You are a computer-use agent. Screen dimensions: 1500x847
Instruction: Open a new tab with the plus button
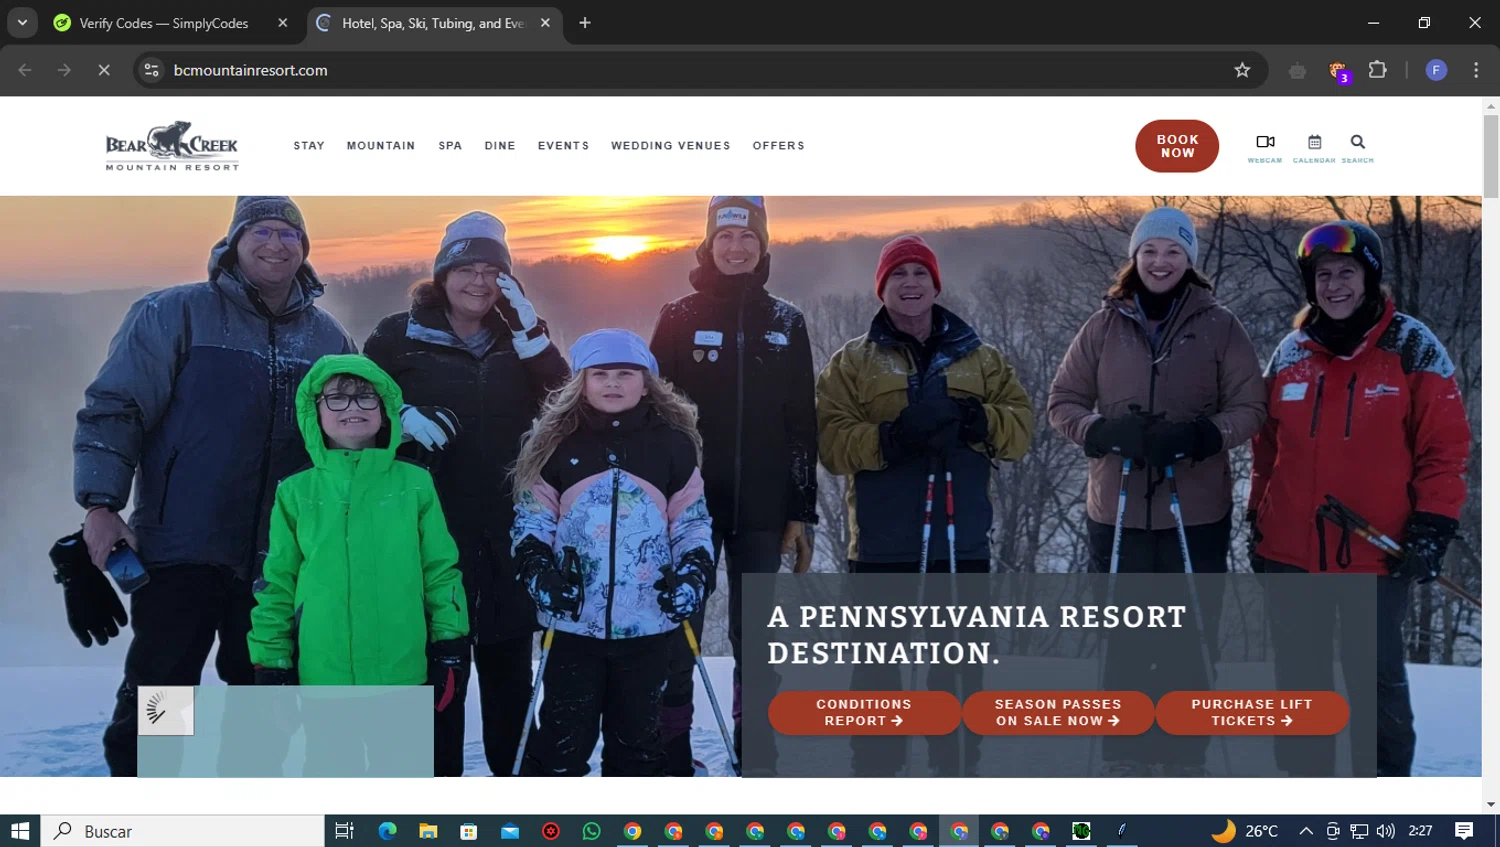(x=585, y=23)
